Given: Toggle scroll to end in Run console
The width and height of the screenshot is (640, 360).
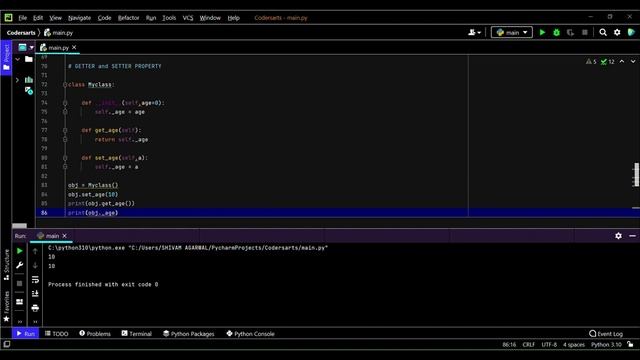Looking at the screenshot, I should click(x=35, y=293).
